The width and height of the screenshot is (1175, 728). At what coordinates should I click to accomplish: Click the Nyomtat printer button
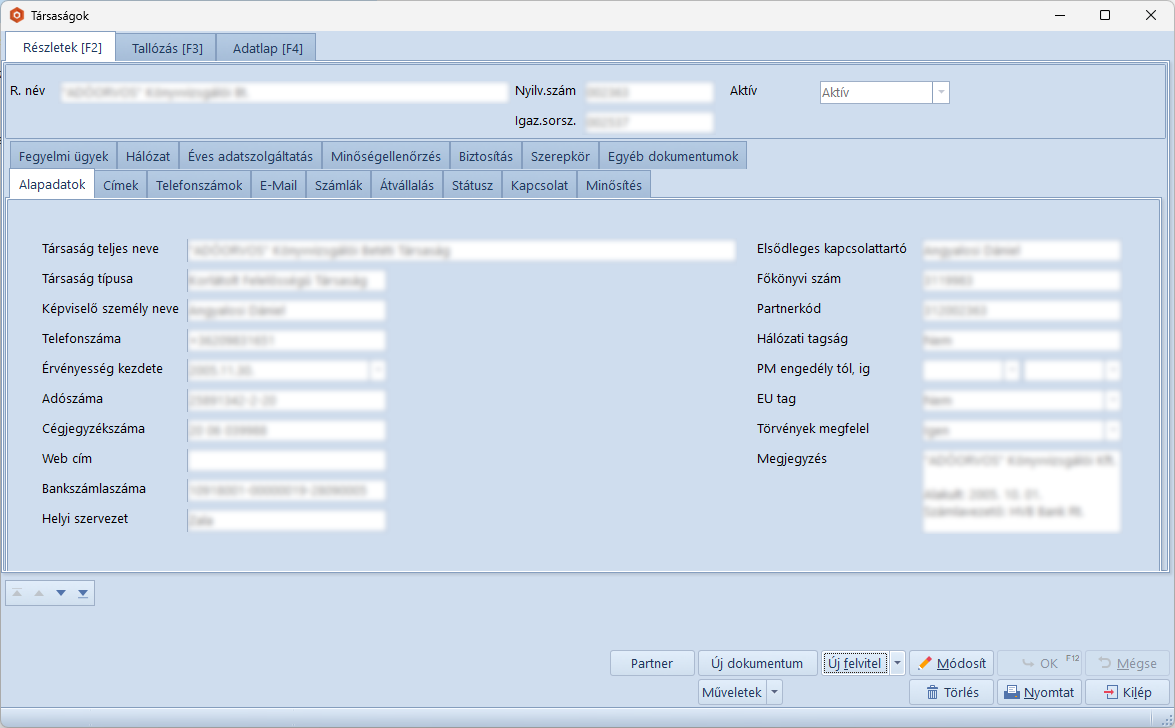tap(1040, 692)
